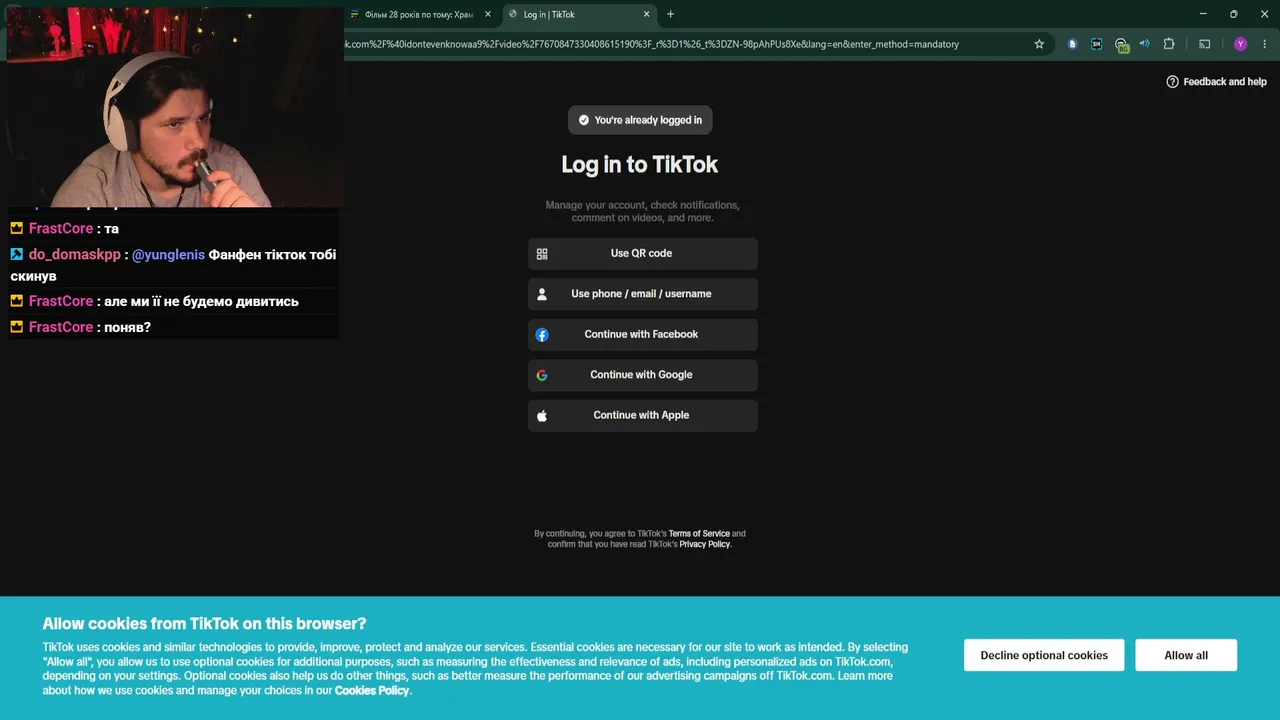The image size is (1280, 720).
Task: Click the Facebook logo icon
Action: (x=542, y=335)
